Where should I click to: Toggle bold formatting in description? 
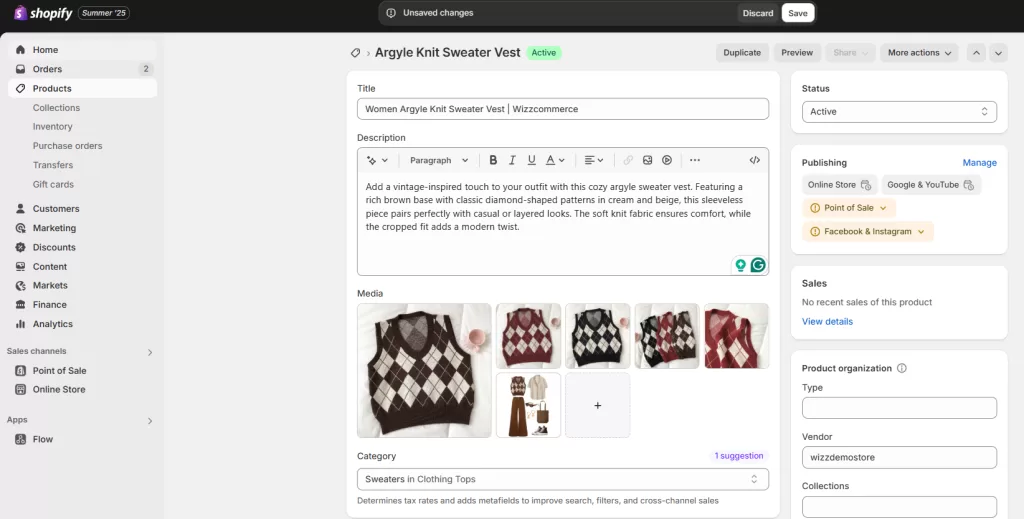click(493, 160)
